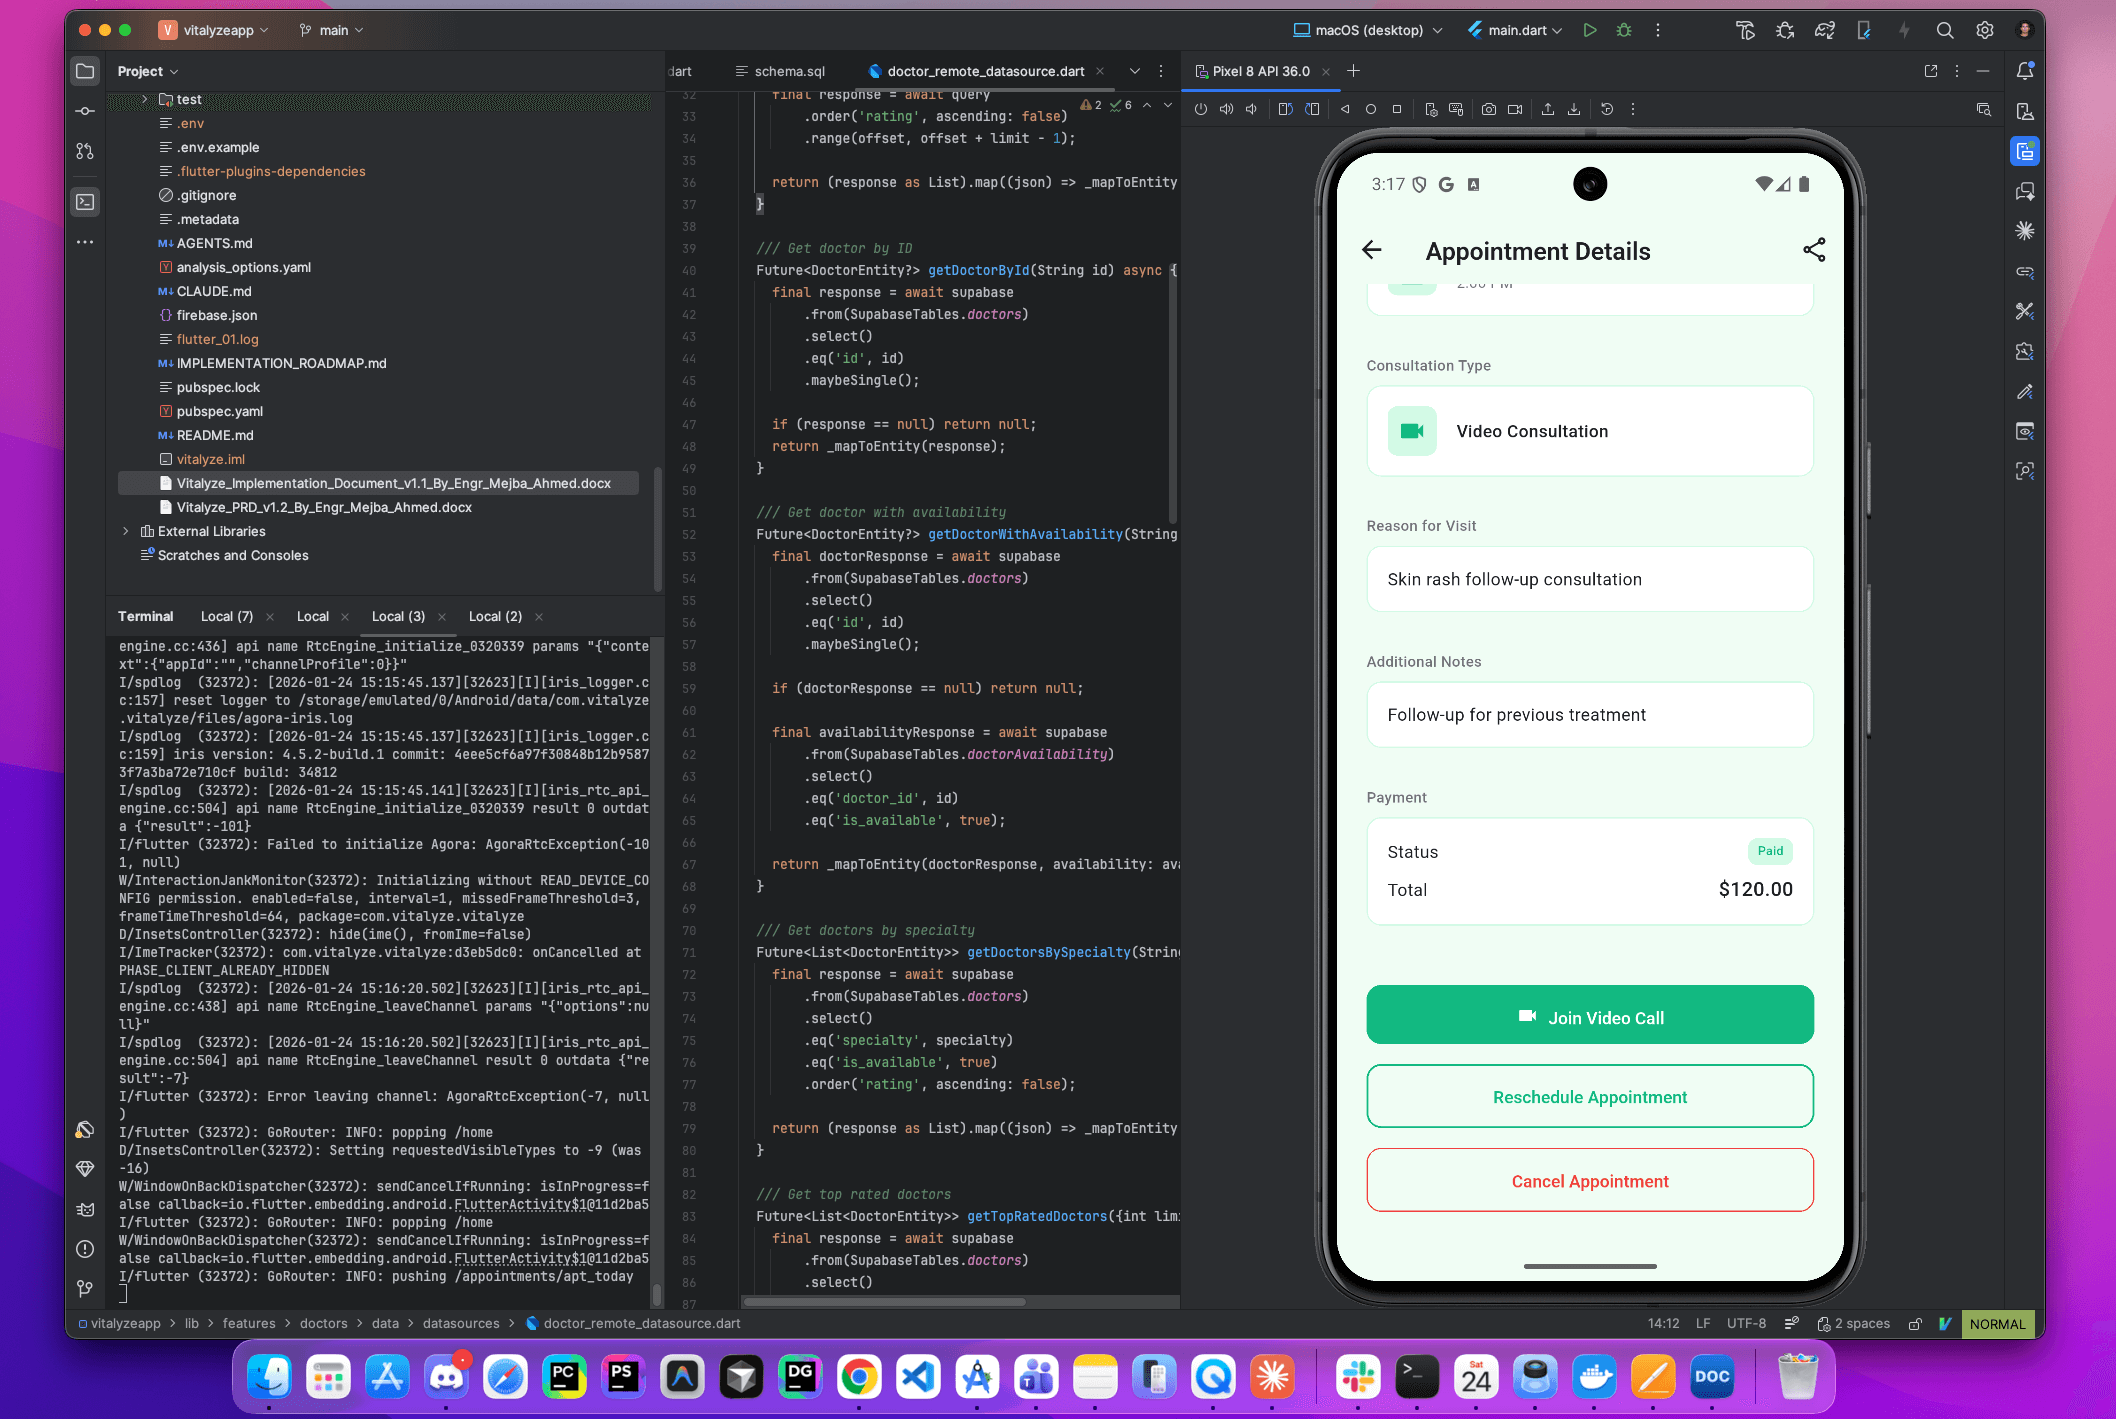Screen dimensions: 2116x1419
Task: Tap the share icon on Appointment Details
Action: pyautogui.click(x=1814, y=250)
